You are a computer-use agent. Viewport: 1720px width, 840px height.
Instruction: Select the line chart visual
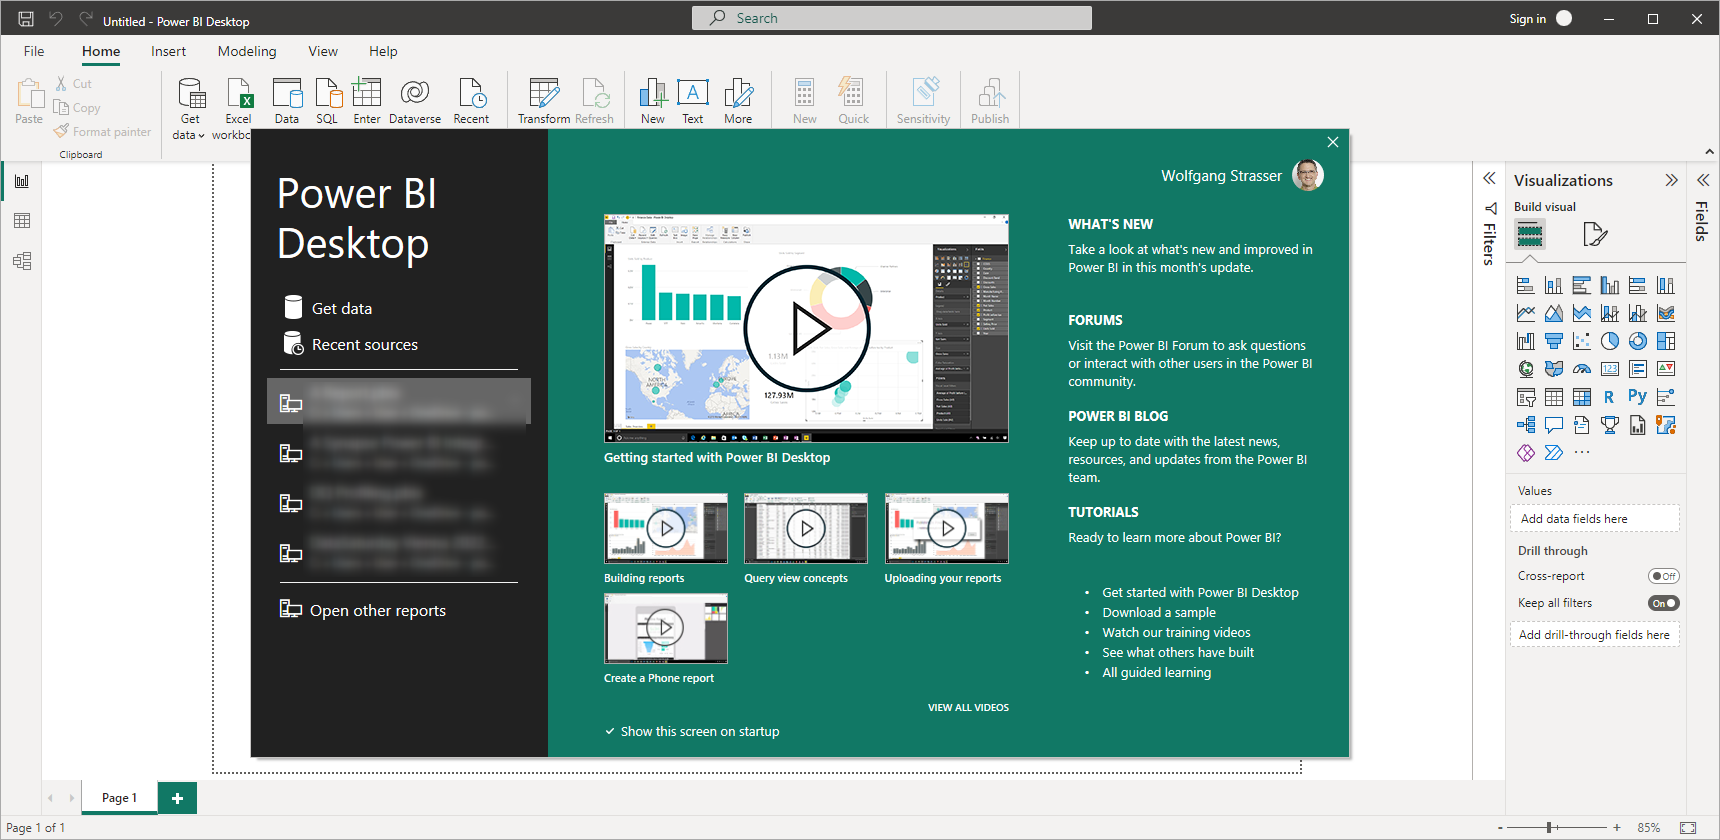(1525, 314)
